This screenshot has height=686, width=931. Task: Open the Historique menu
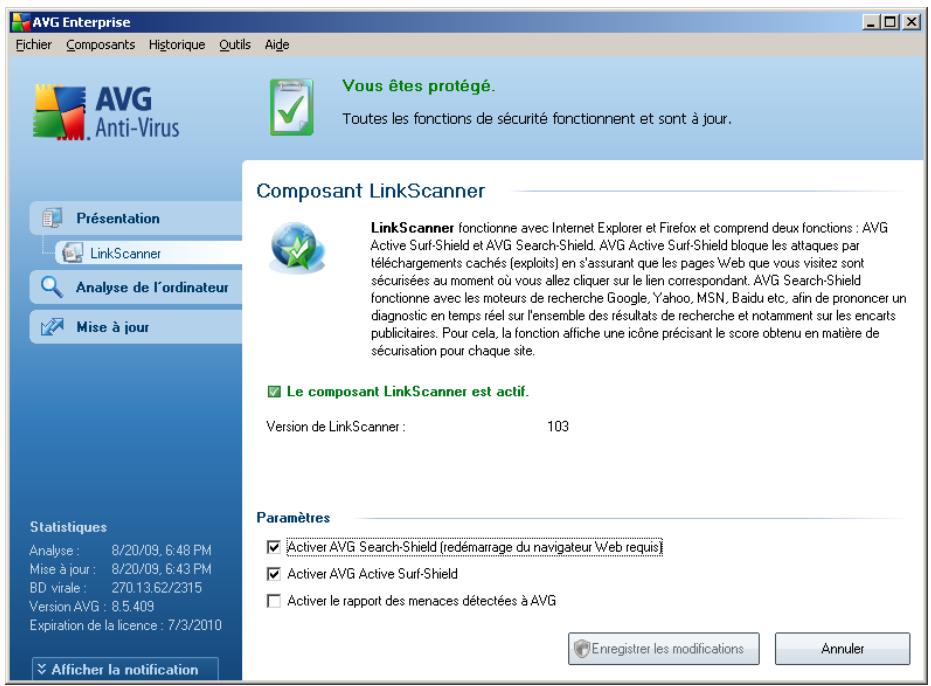click(177, 45)
